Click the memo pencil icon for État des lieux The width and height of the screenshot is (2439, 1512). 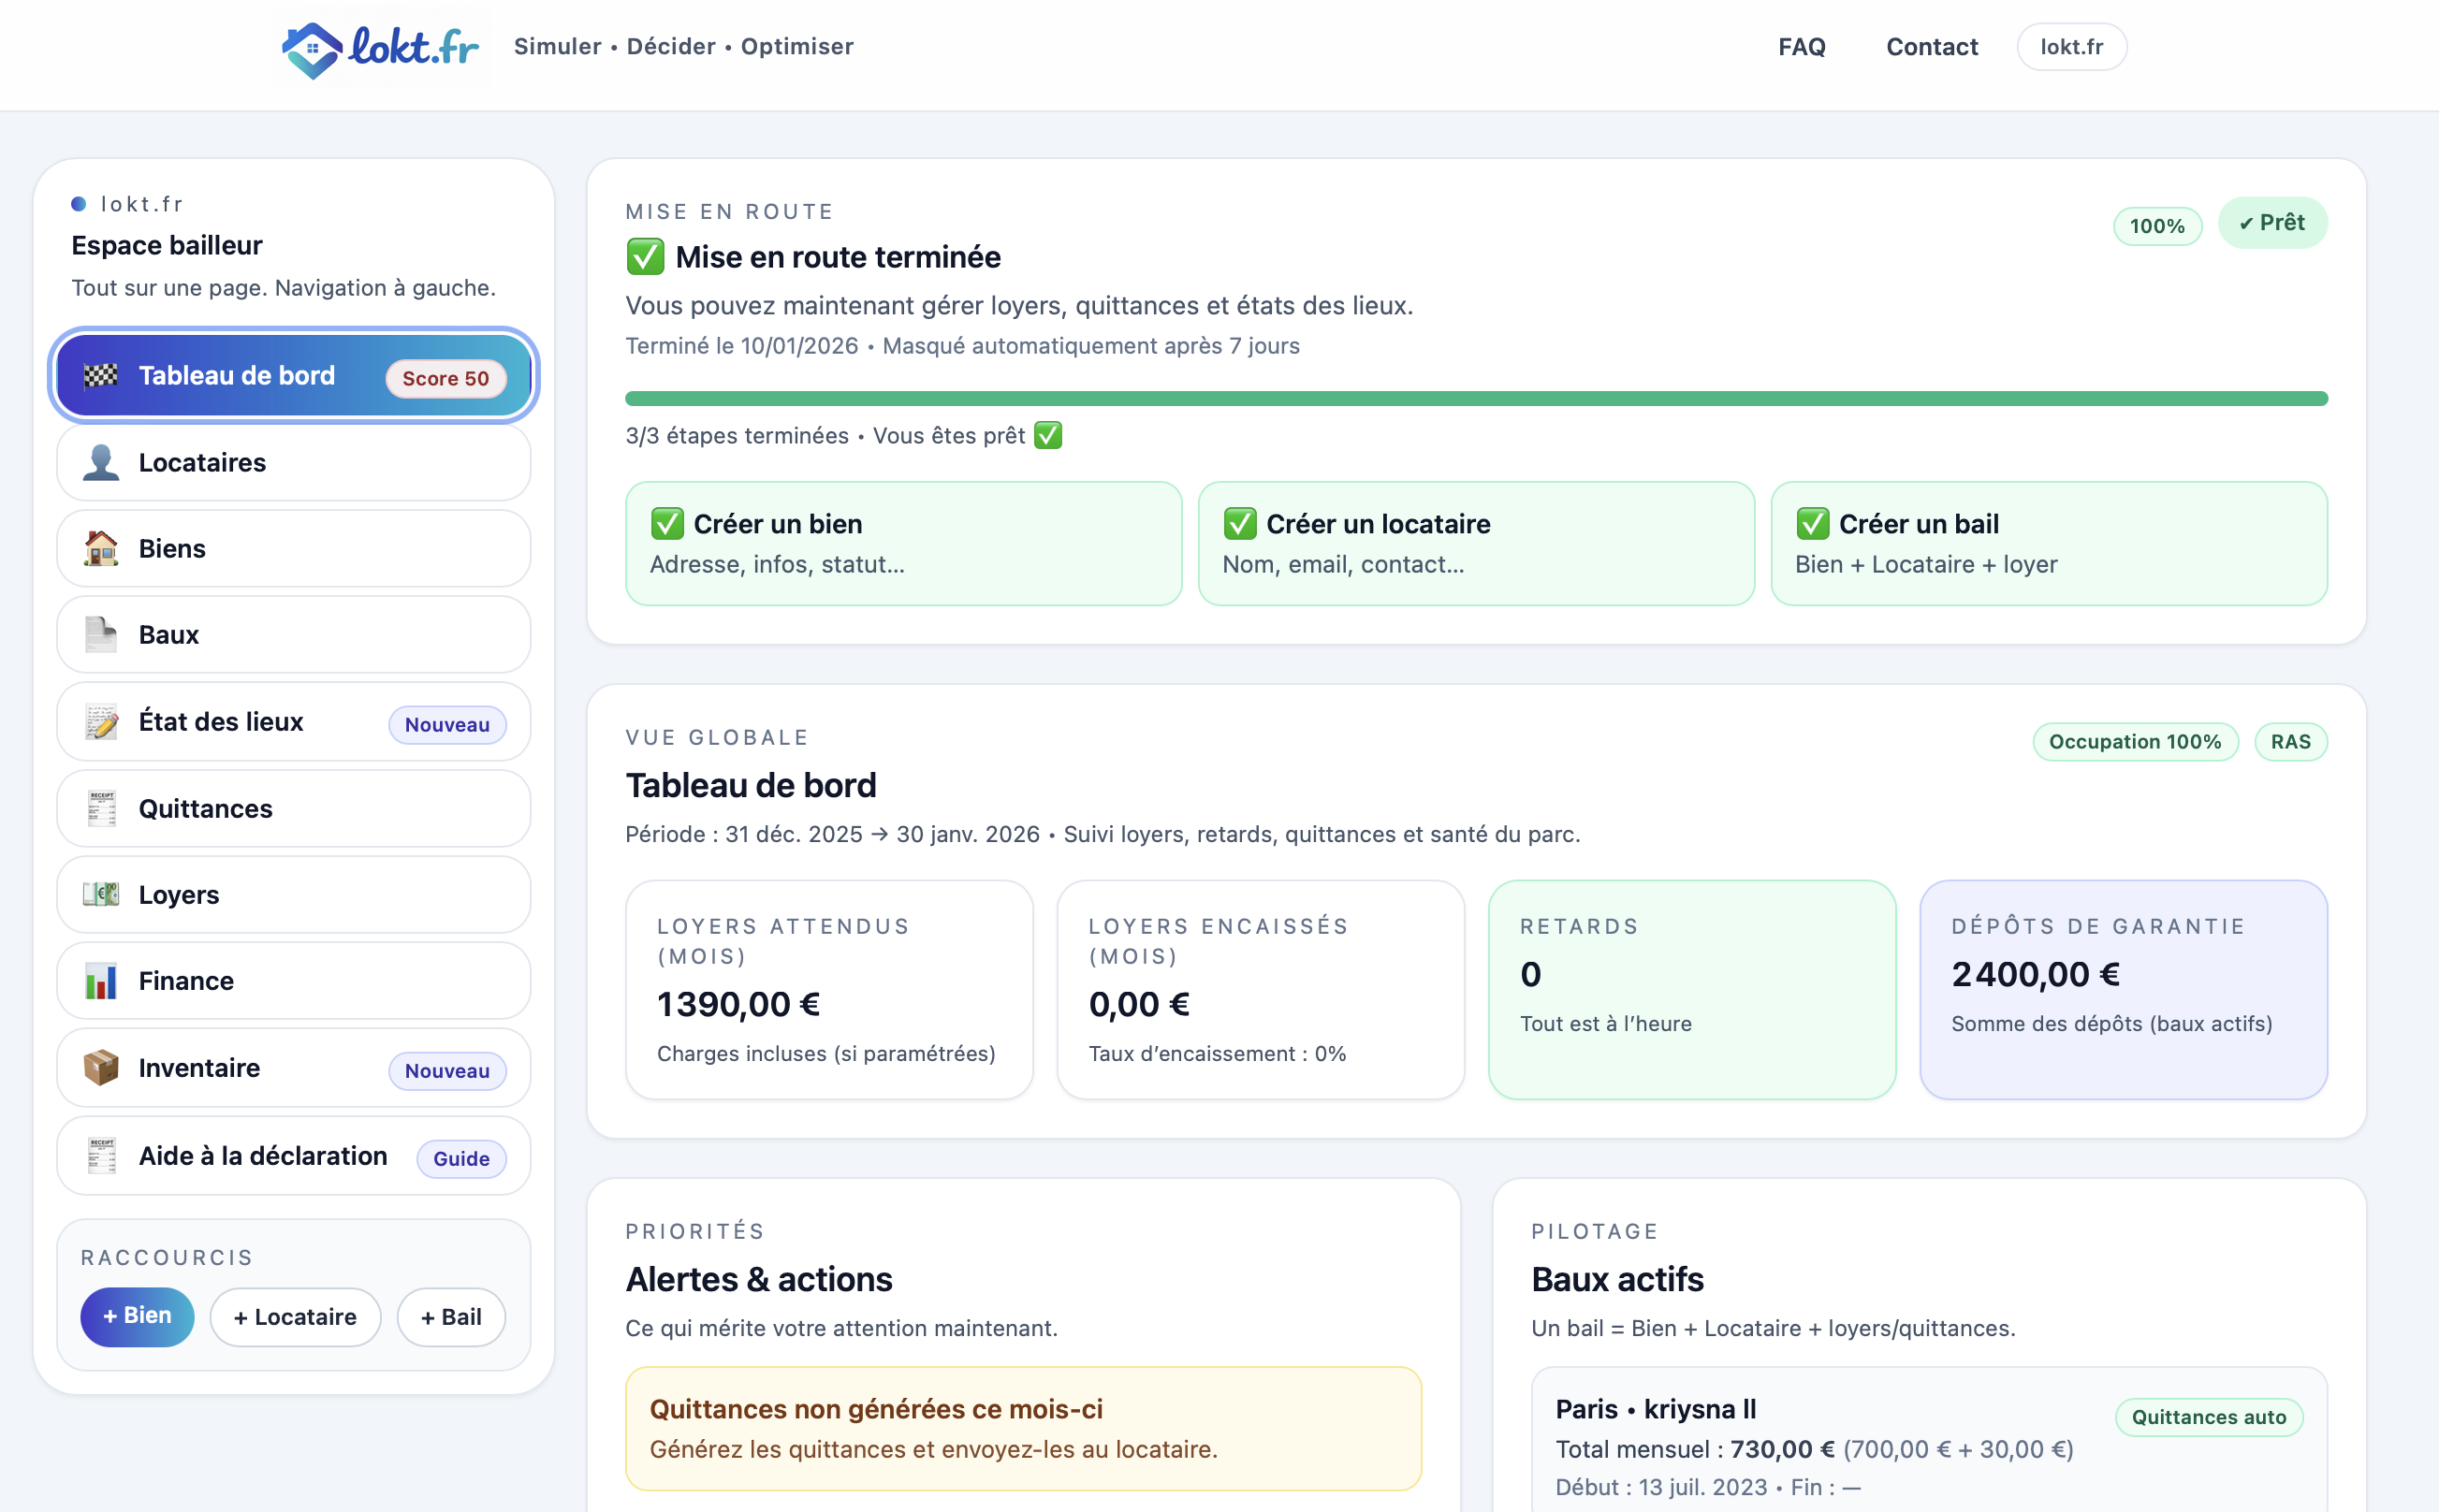(x=101, y=722)
